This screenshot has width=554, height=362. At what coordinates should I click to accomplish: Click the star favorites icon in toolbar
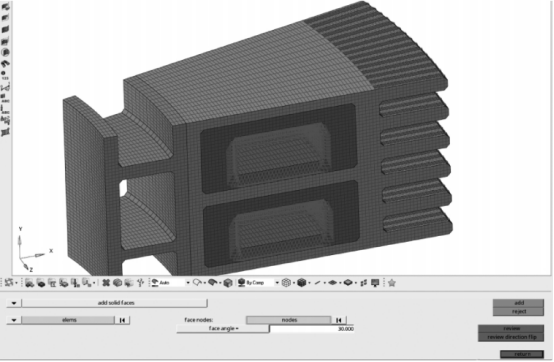pos(391,283)
